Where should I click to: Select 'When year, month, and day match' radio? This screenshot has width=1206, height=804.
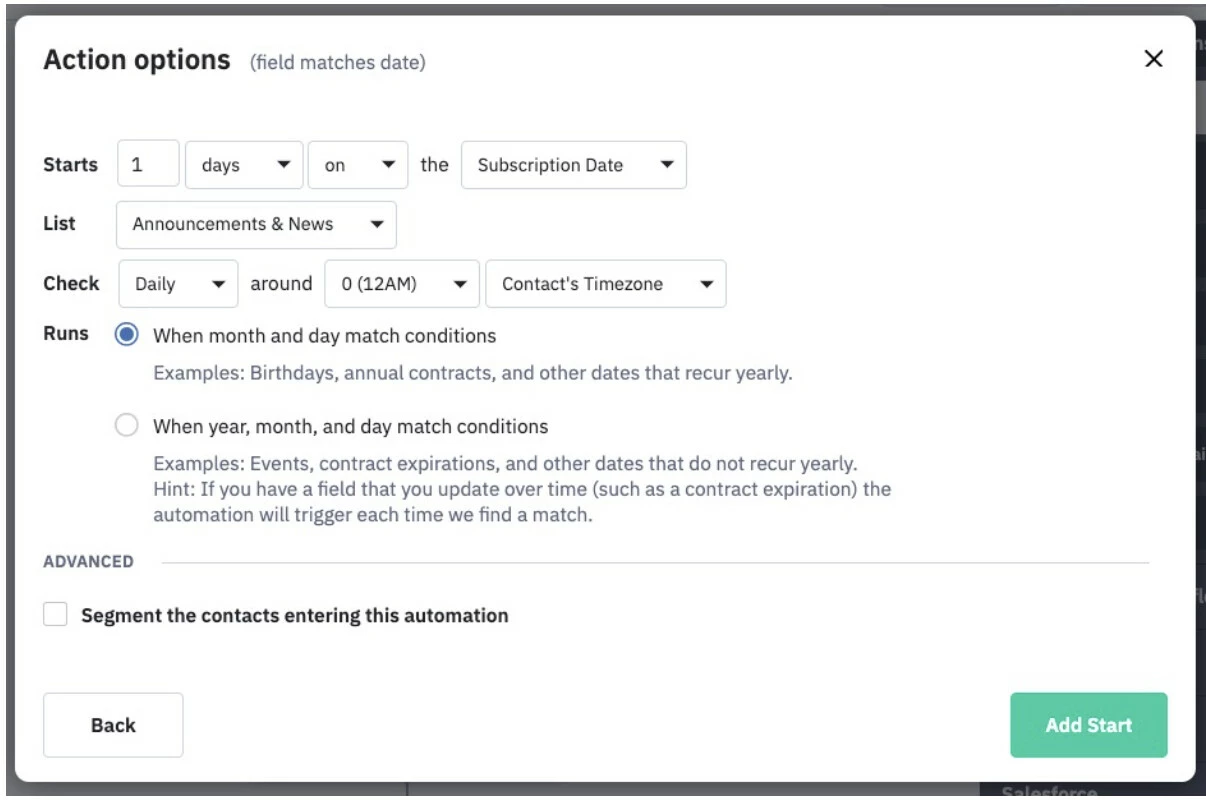point(127,426)
